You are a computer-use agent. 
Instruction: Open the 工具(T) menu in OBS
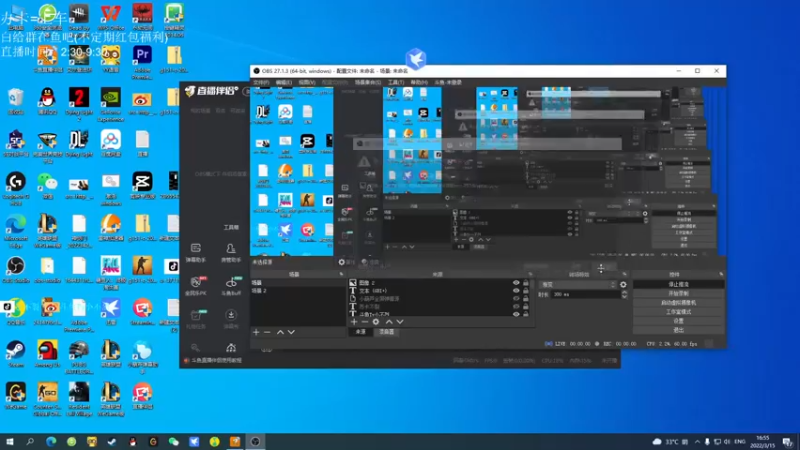tap(396, 82)
